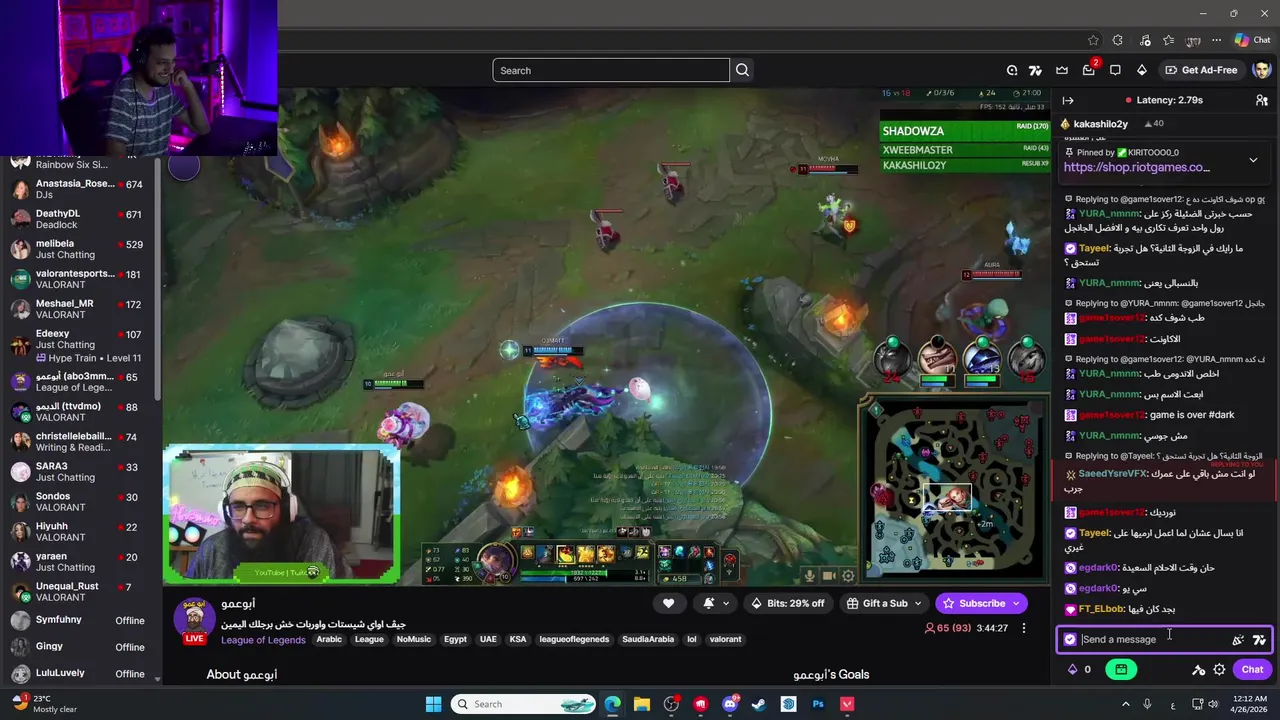Image resolution: width=1280 pixels, height=720 pixels.
Task: Open the user profile avatar menu
Action: (x=1261, y=70)
